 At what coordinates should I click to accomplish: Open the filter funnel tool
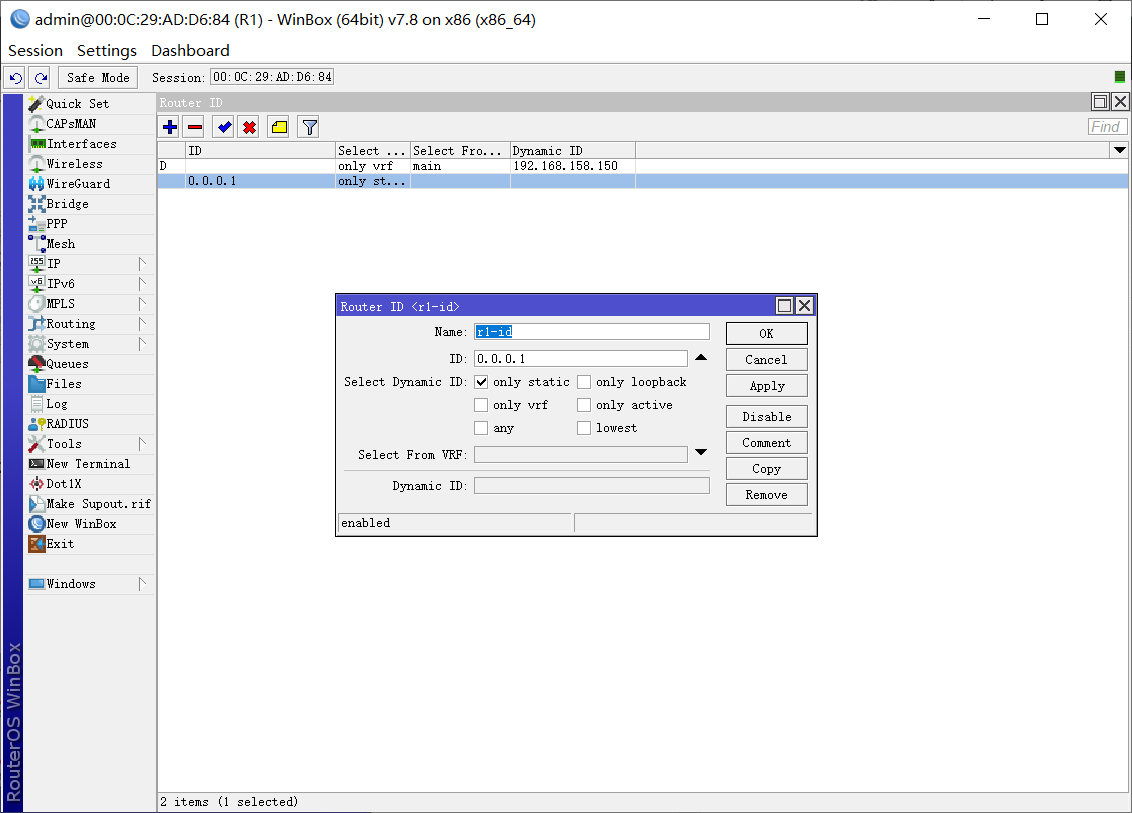[x=309, y=127]
